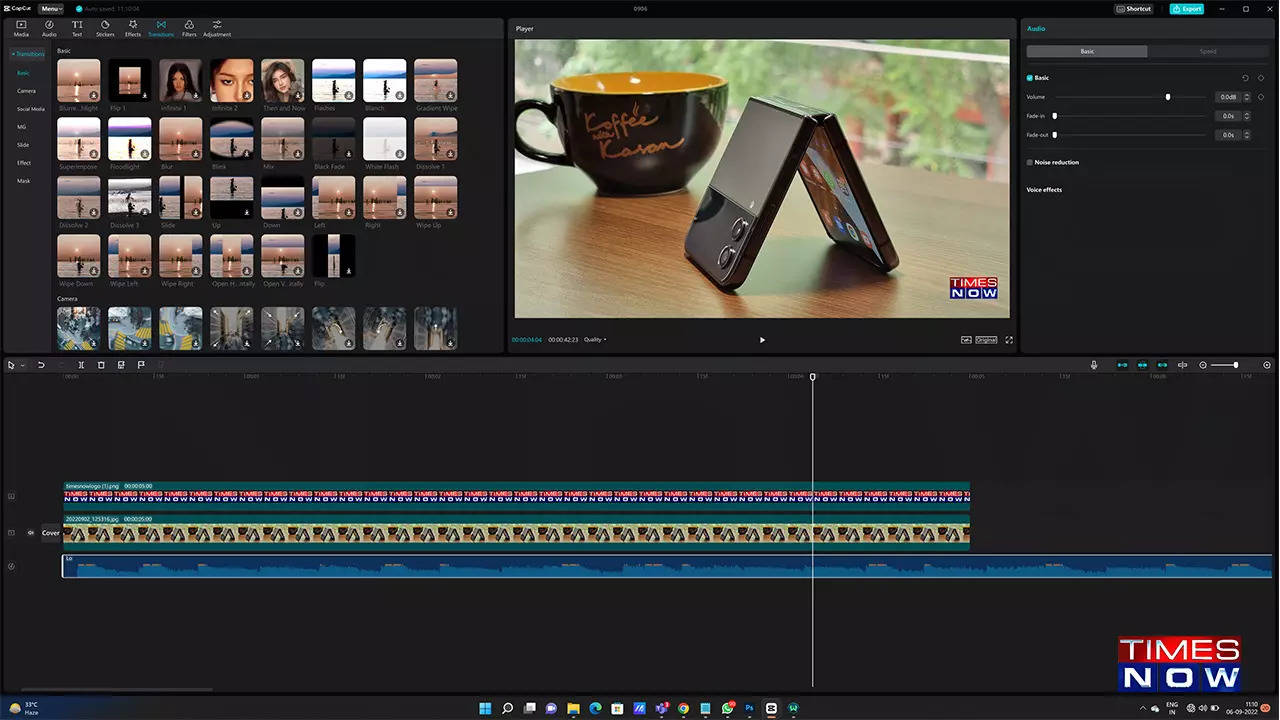The height and width of the screenshot is (720, 1280).
Task: Open the CapCut Menu dropdown
Action: coord(52,9)
